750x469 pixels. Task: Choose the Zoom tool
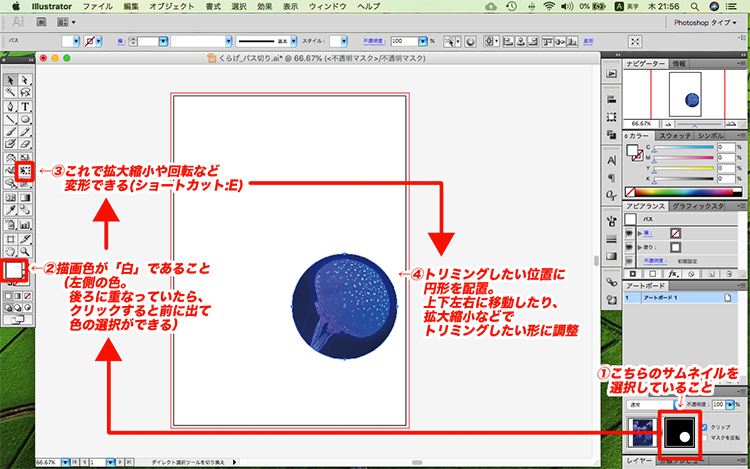25,251
